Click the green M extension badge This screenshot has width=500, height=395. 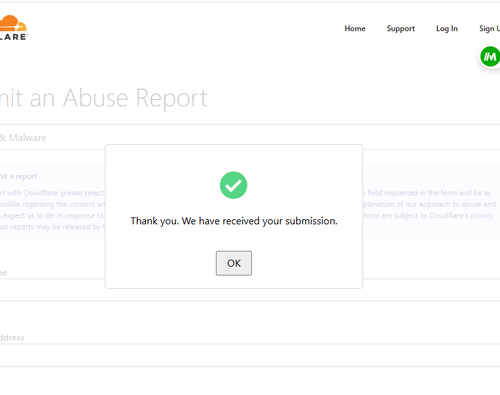(x=490, y=56)
